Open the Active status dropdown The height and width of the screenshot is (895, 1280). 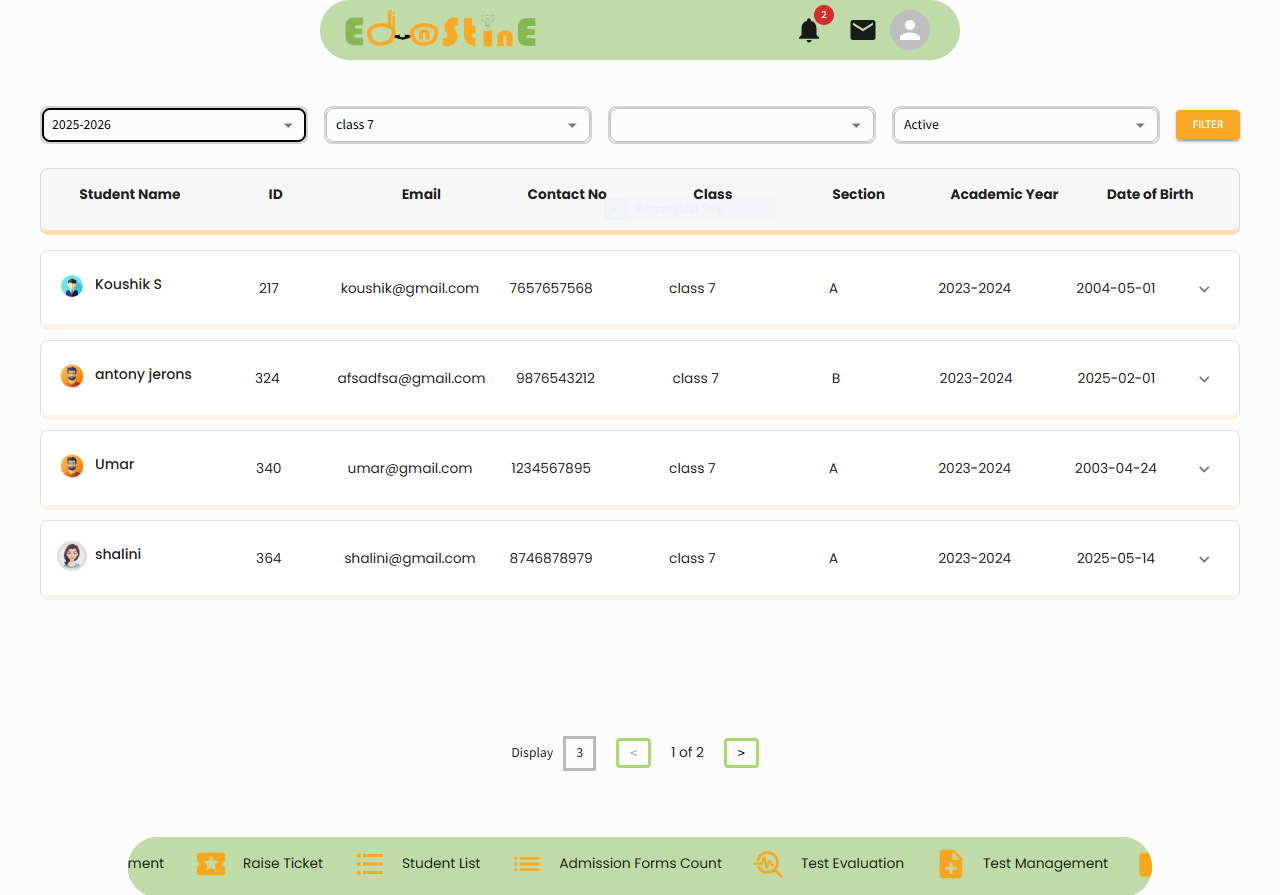click(x=1025, y=125)
